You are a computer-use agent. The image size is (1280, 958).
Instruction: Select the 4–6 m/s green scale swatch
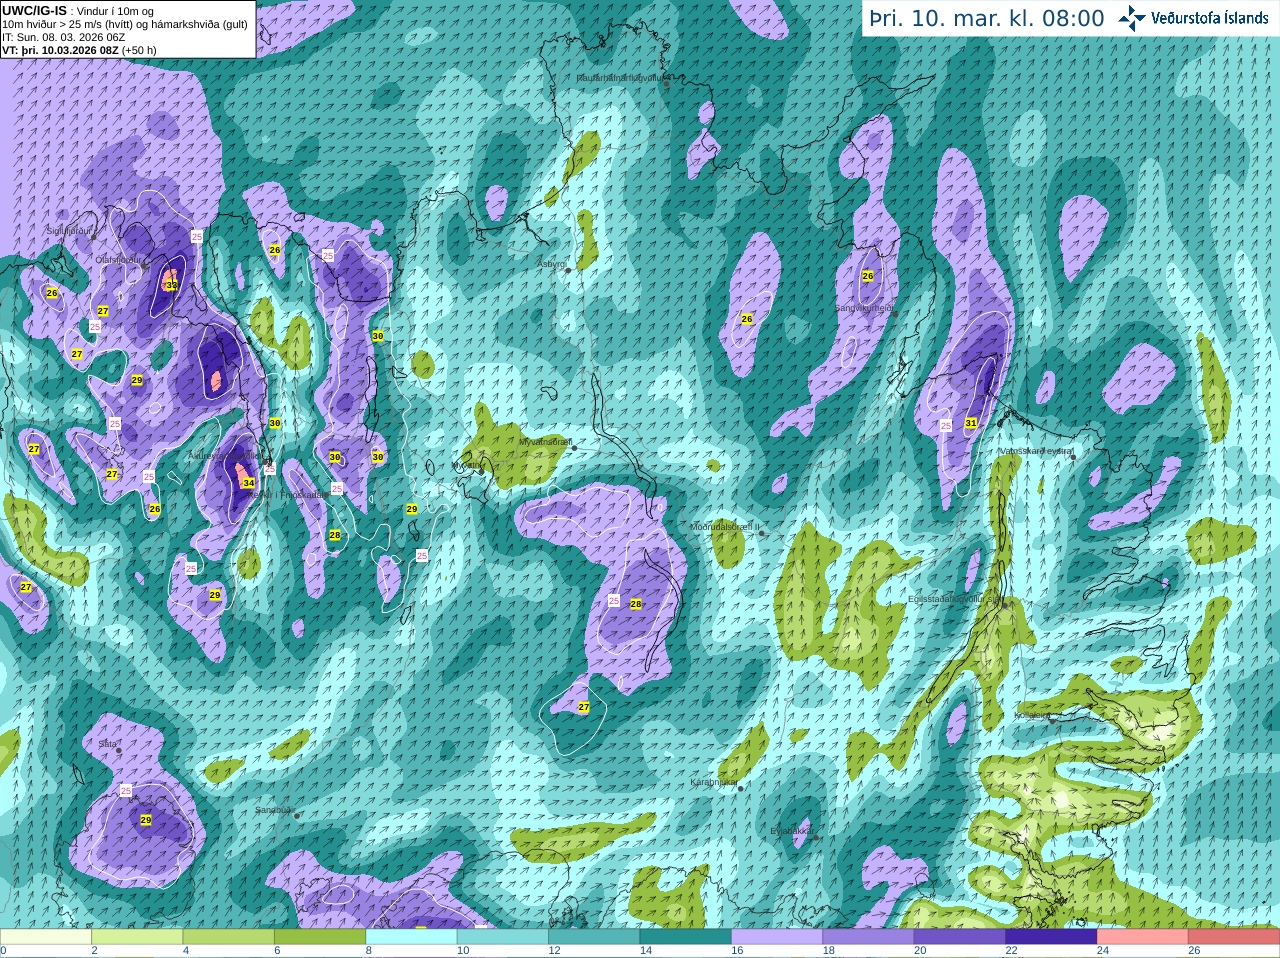tap(228, 937)
